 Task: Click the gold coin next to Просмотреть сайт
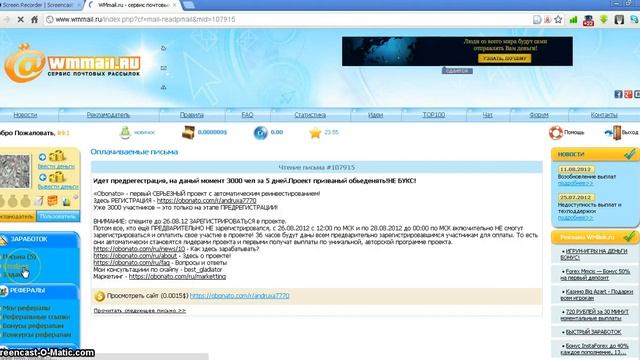100,296
